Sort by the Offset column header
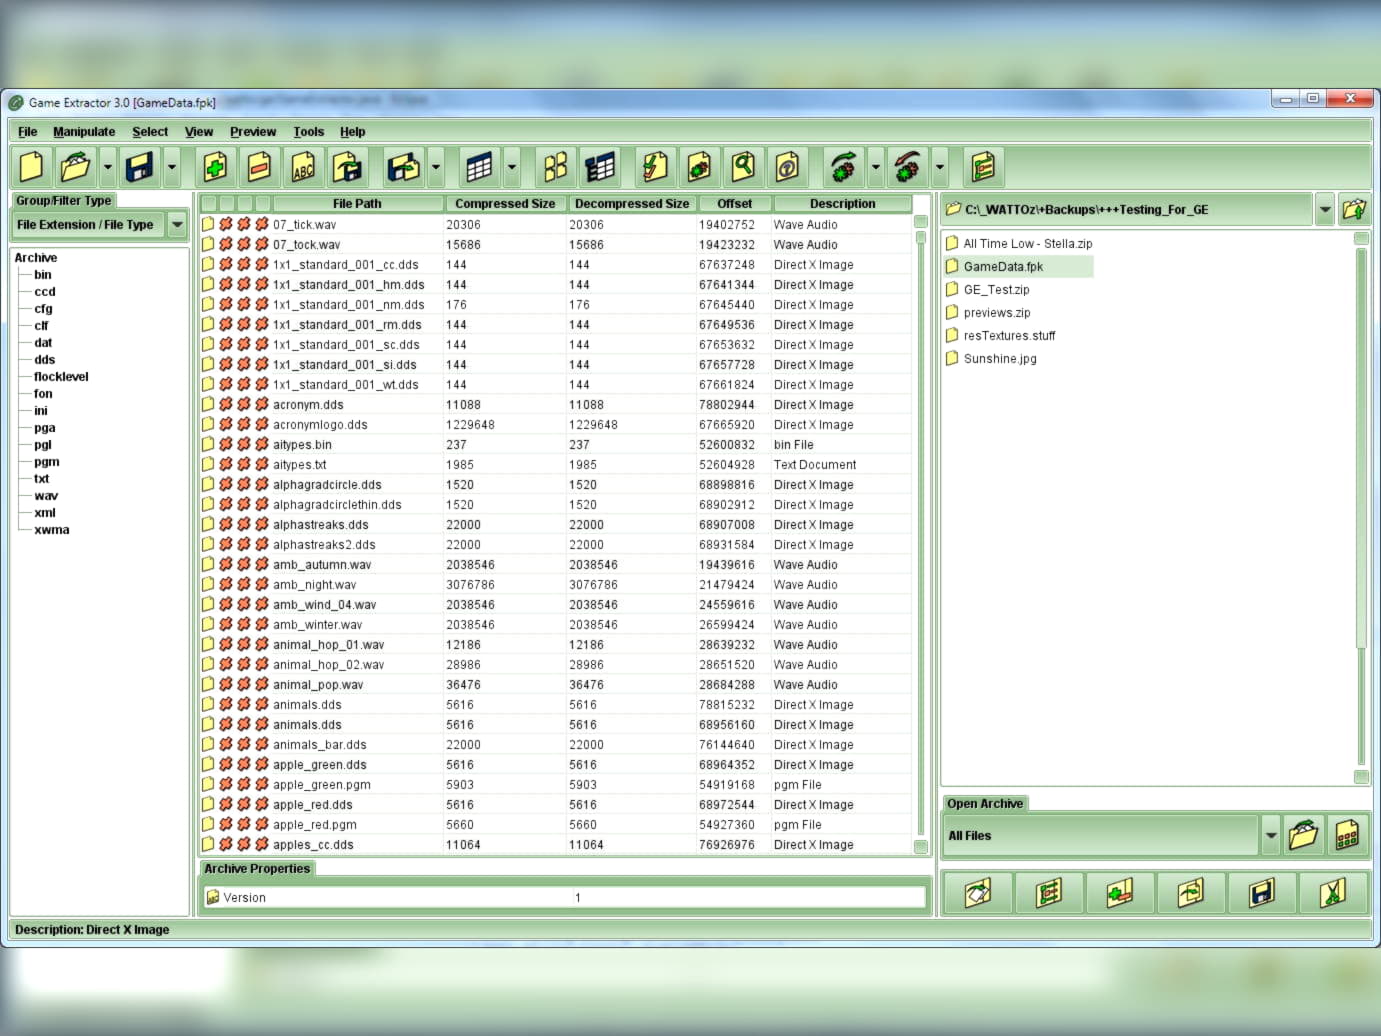This screenshot has height=1036, width=1381. [734, 204]
